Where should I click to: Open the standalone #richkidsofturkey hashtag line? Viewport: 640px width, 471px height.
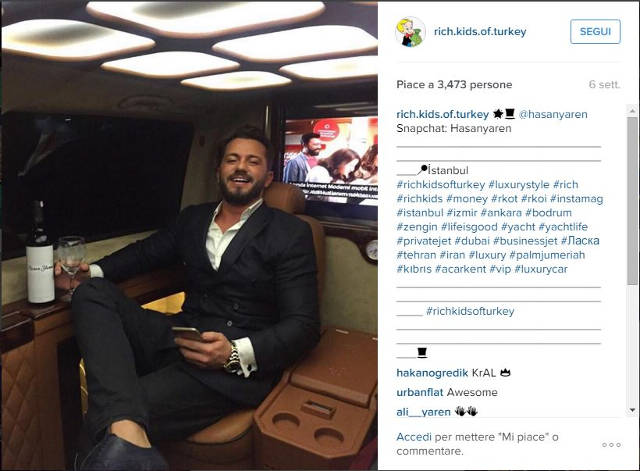point(470,311)
